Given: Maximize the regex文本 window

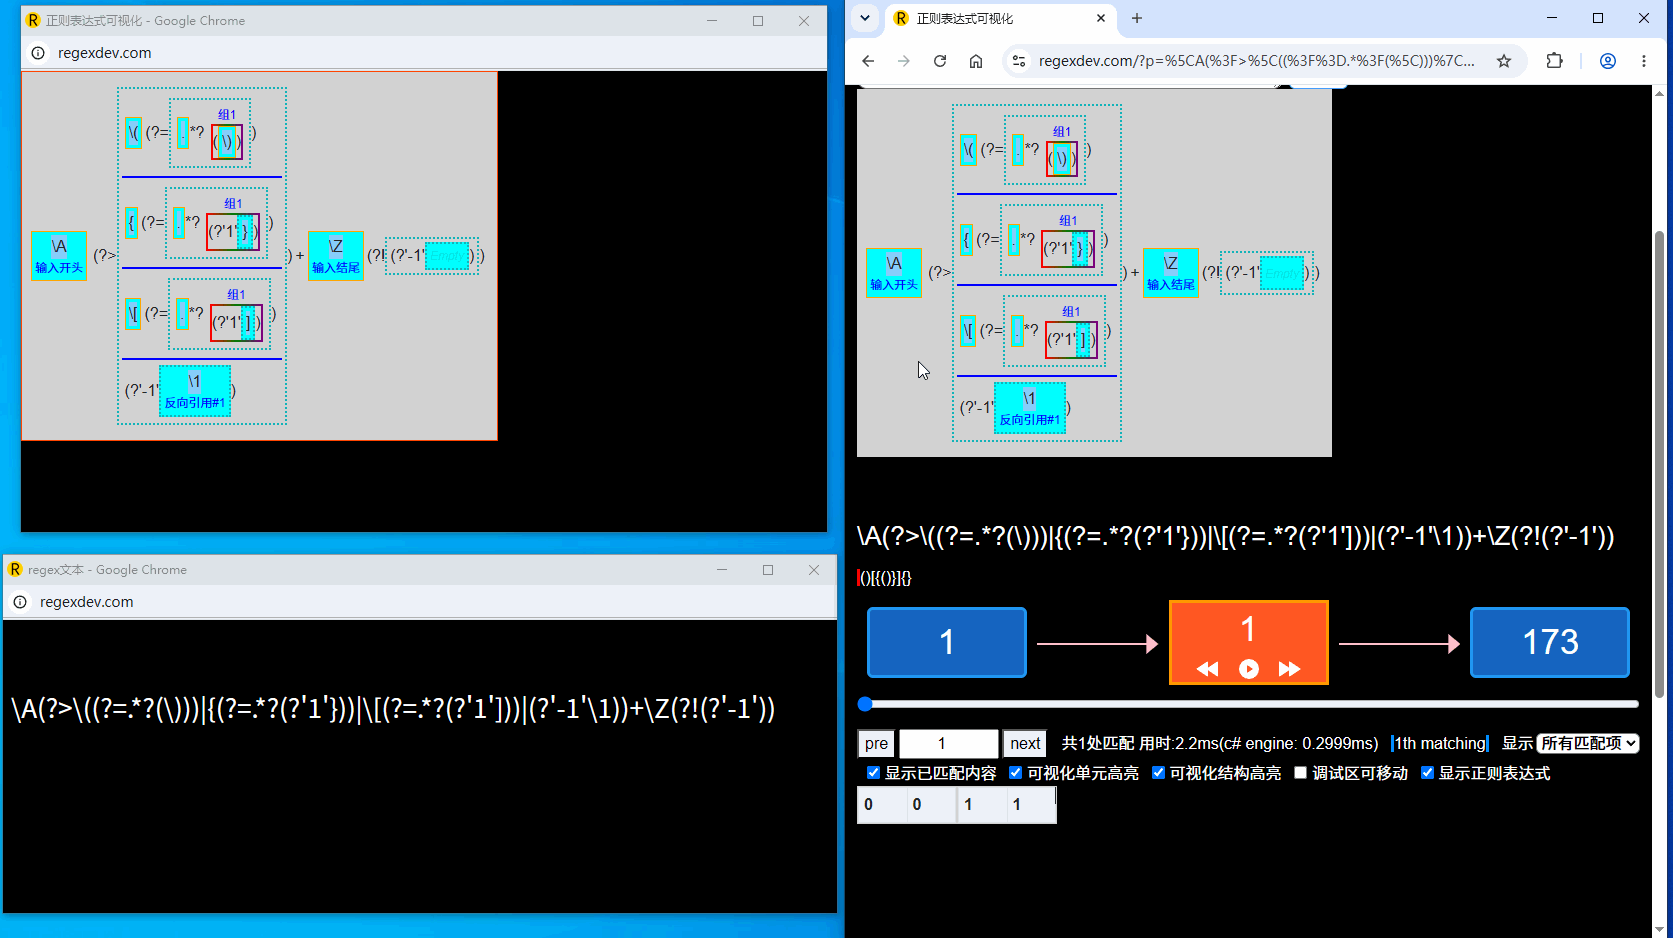Looking at the screenshot, I should [x=768, y=570].
